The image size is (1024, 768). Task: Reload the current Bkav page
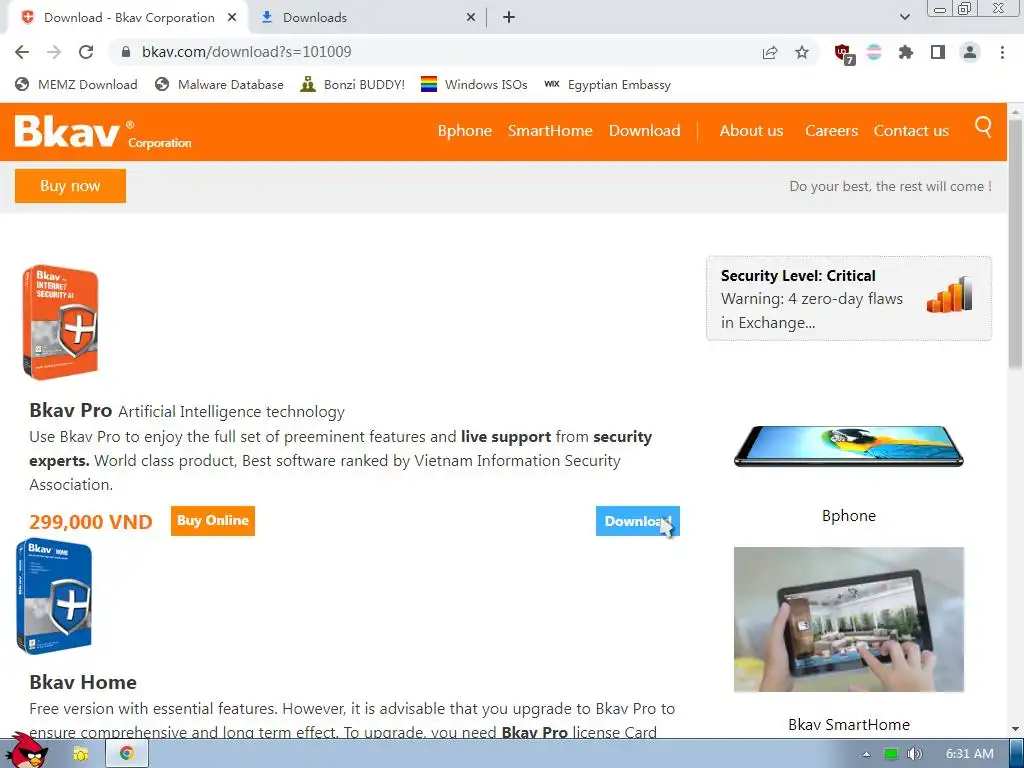click(x=86, y=52)
